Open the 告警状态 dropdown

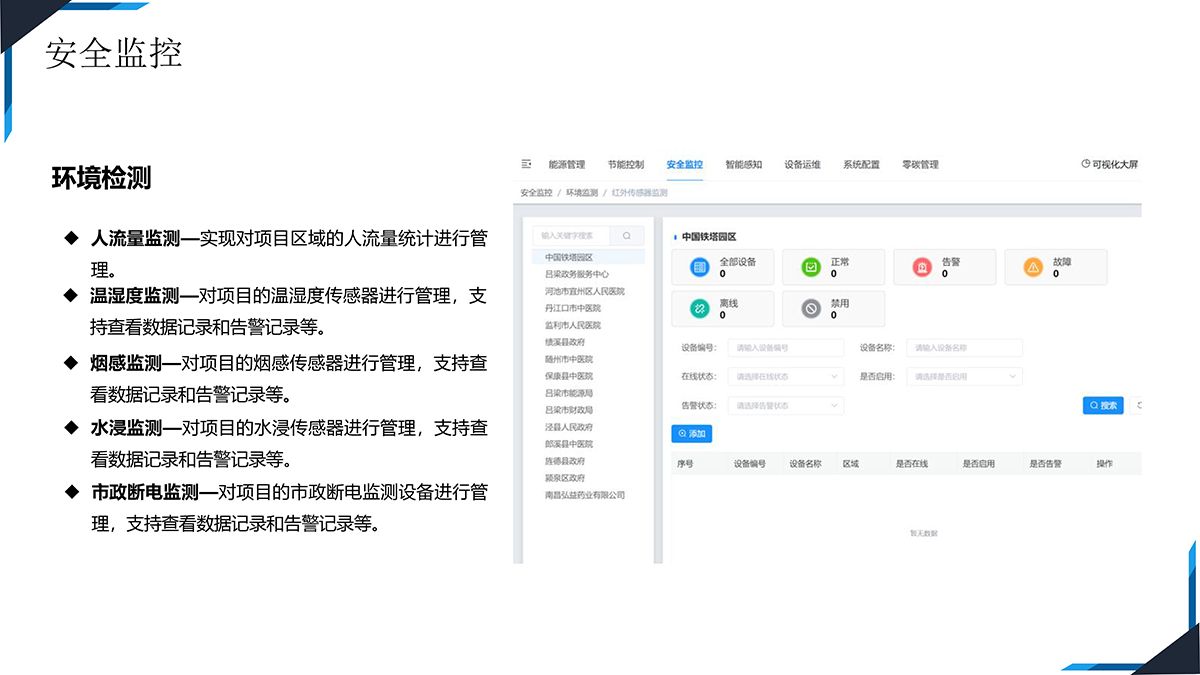tap(785, 406)
